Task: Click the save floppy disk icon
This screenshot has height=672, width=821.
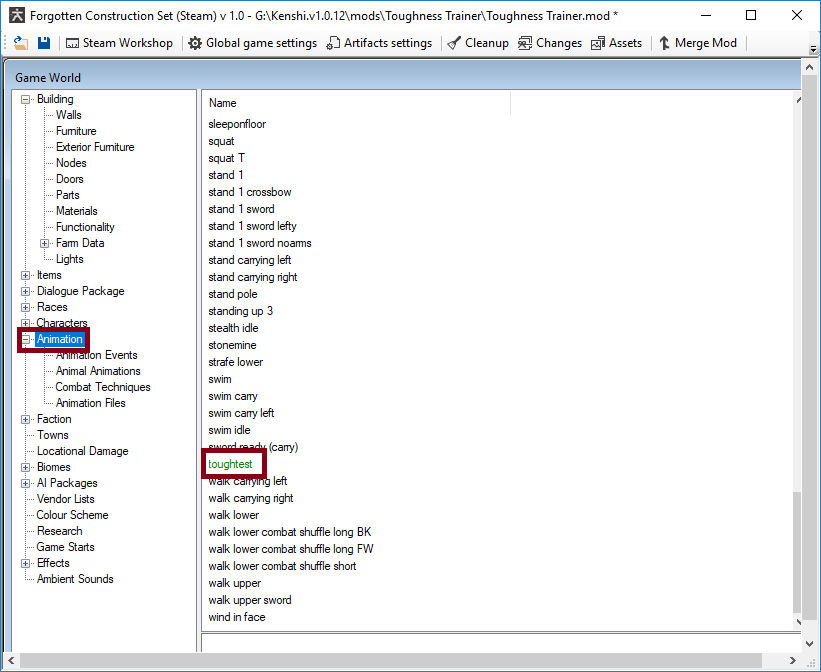Action: coord(44,43)
